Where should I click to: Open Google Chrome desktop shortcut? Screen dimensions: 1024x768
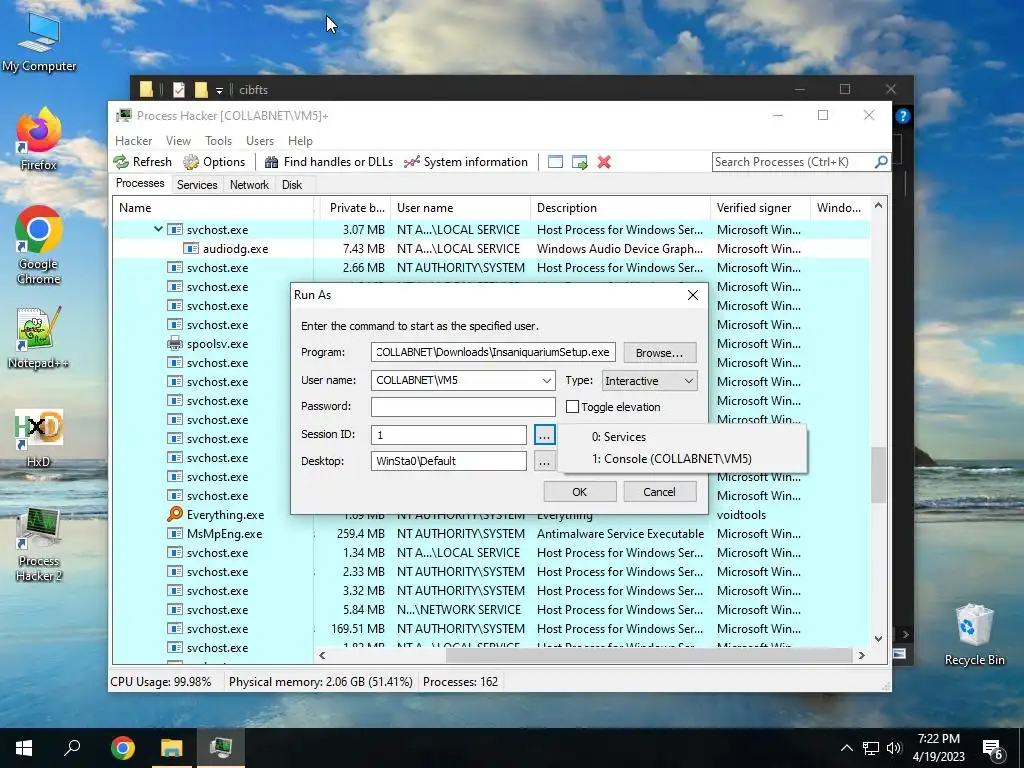tap(39, 245)
